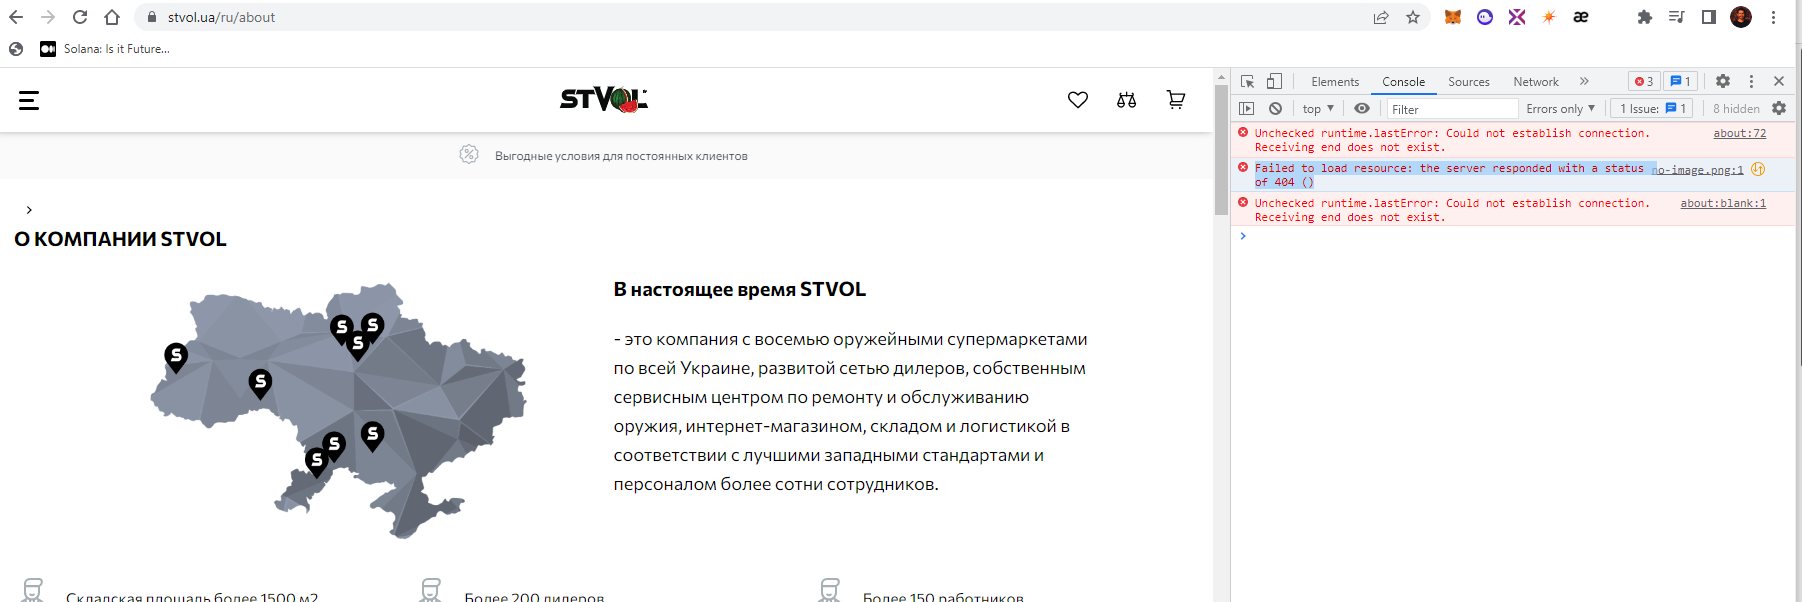This screenshot has height=602, width=1802.
Task: Click the 'О КОМПАНИИ STVOL' heading
Action: [x=120, y=239]
